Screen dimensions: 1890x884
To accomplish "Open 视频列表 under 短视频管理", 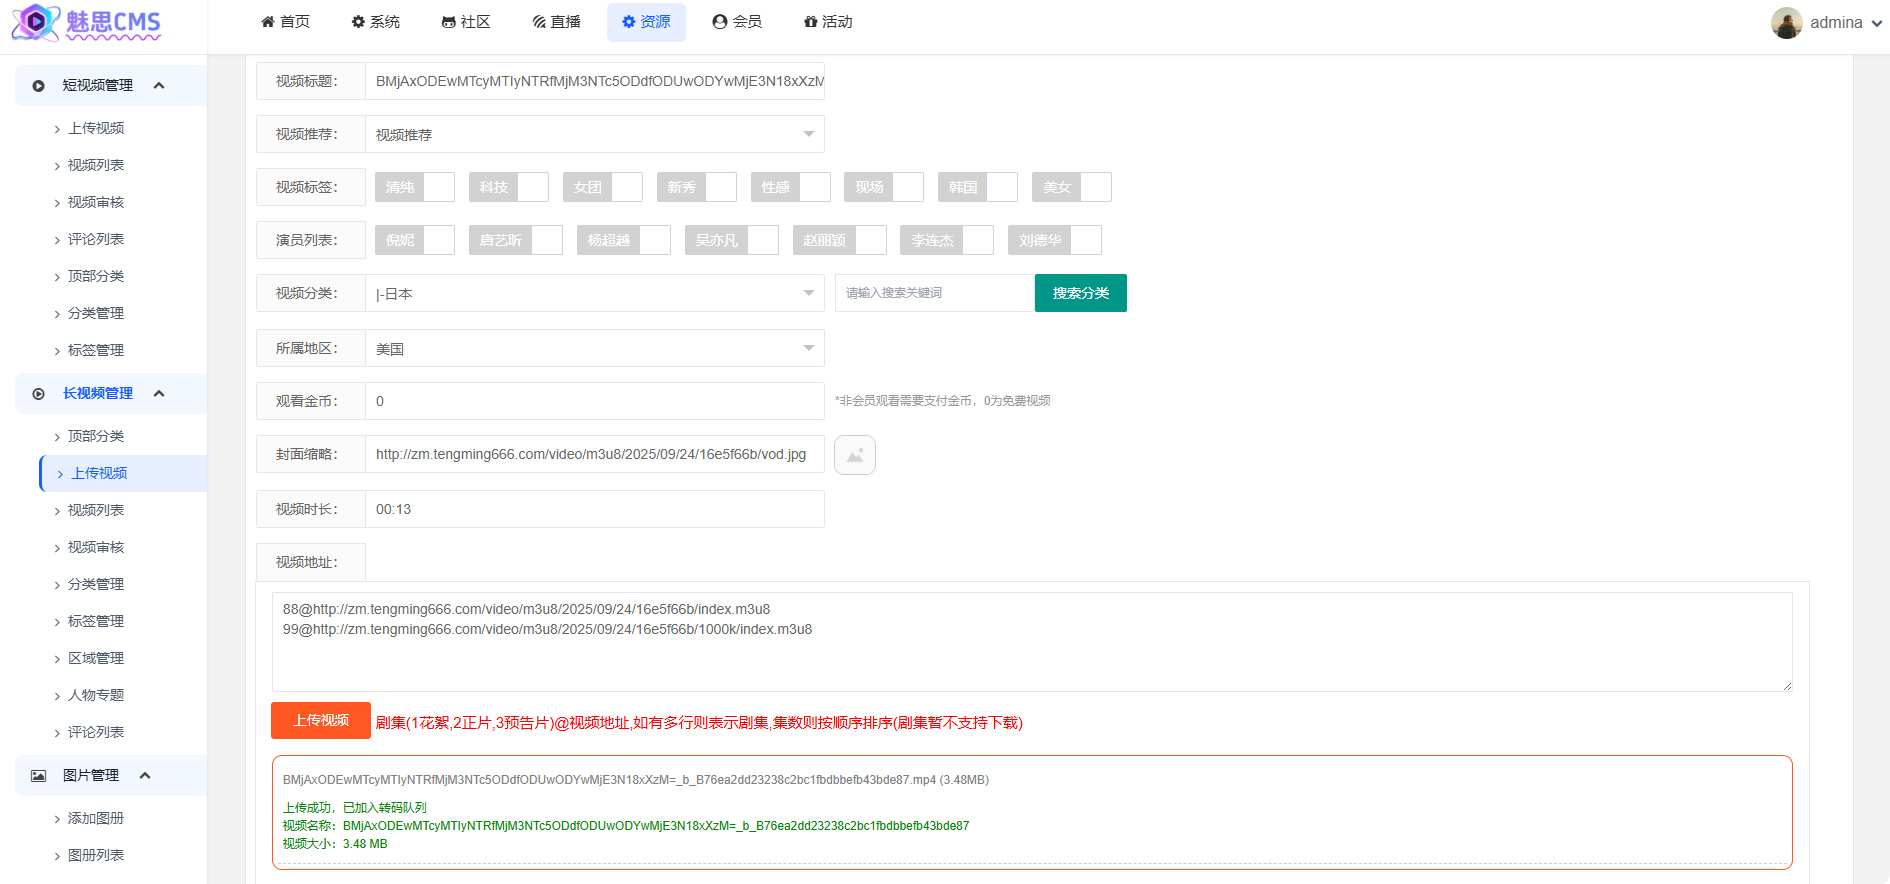I will point(96,165).
